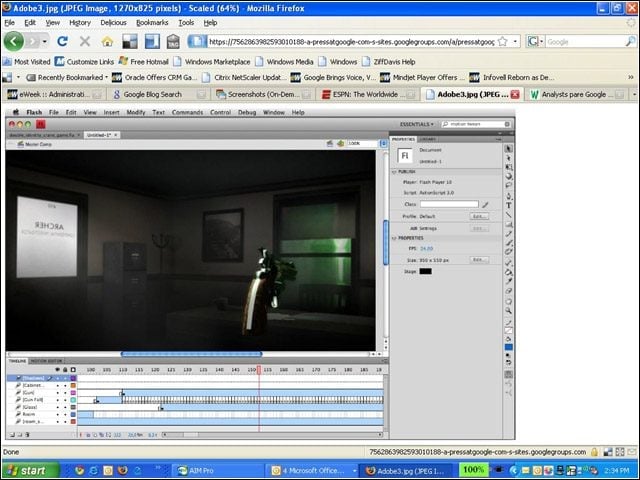Select the Brush tool
640x480 pixels.
[509, 243]
